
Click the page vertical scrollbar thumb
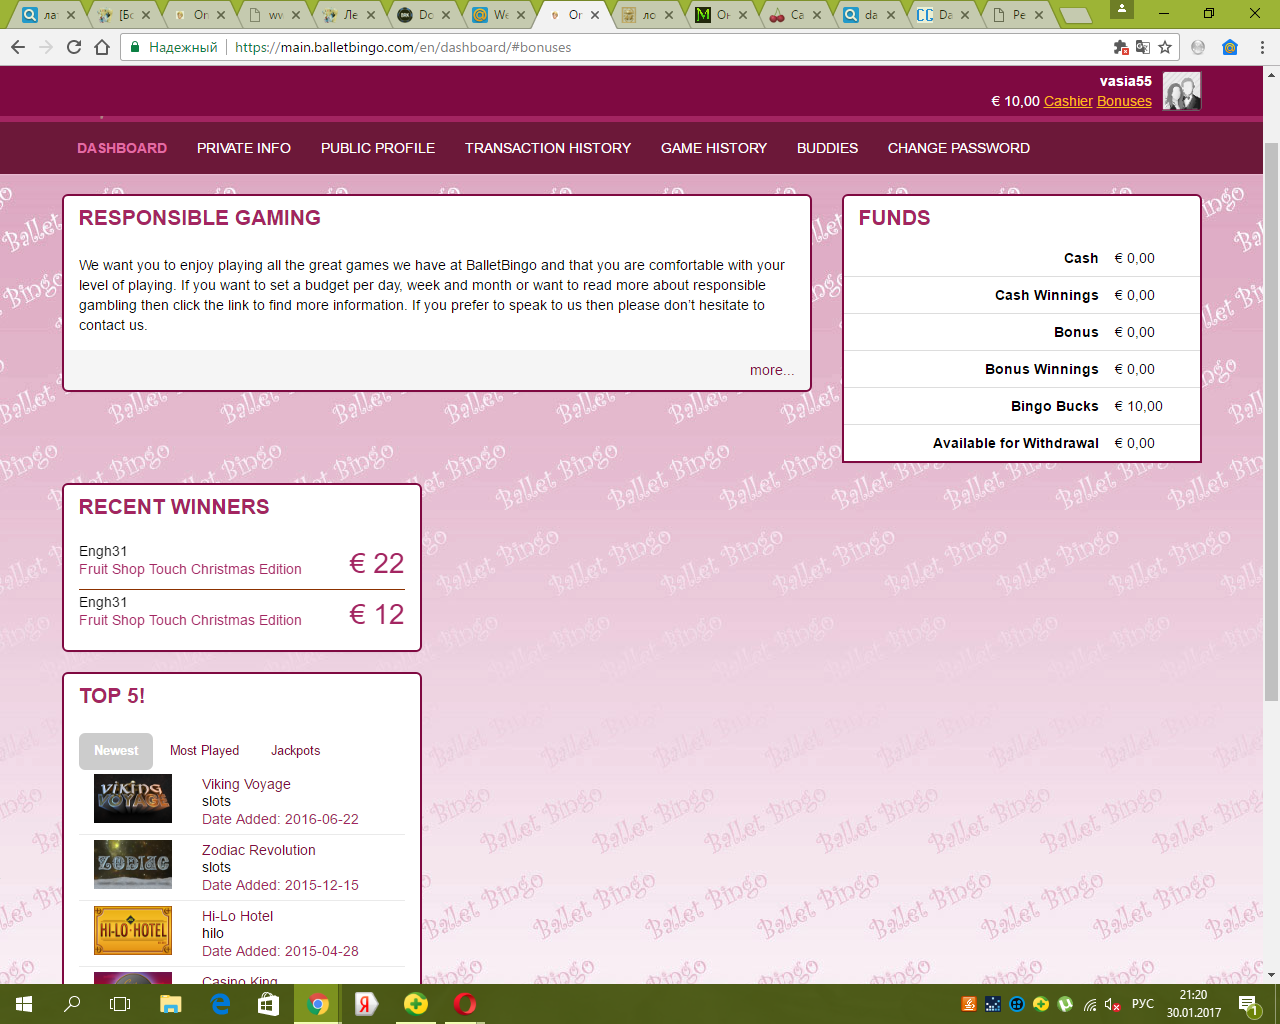1271,420
